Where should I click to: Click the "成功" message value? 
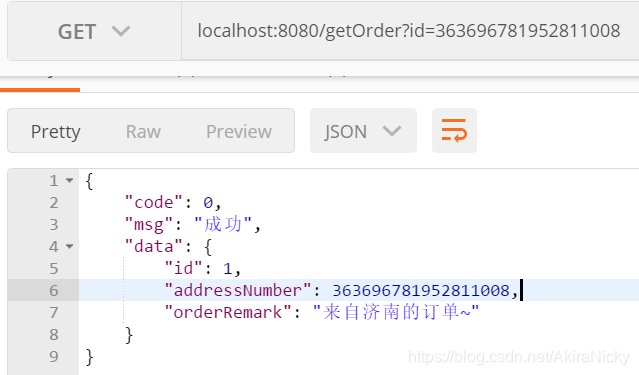(223, 224)
